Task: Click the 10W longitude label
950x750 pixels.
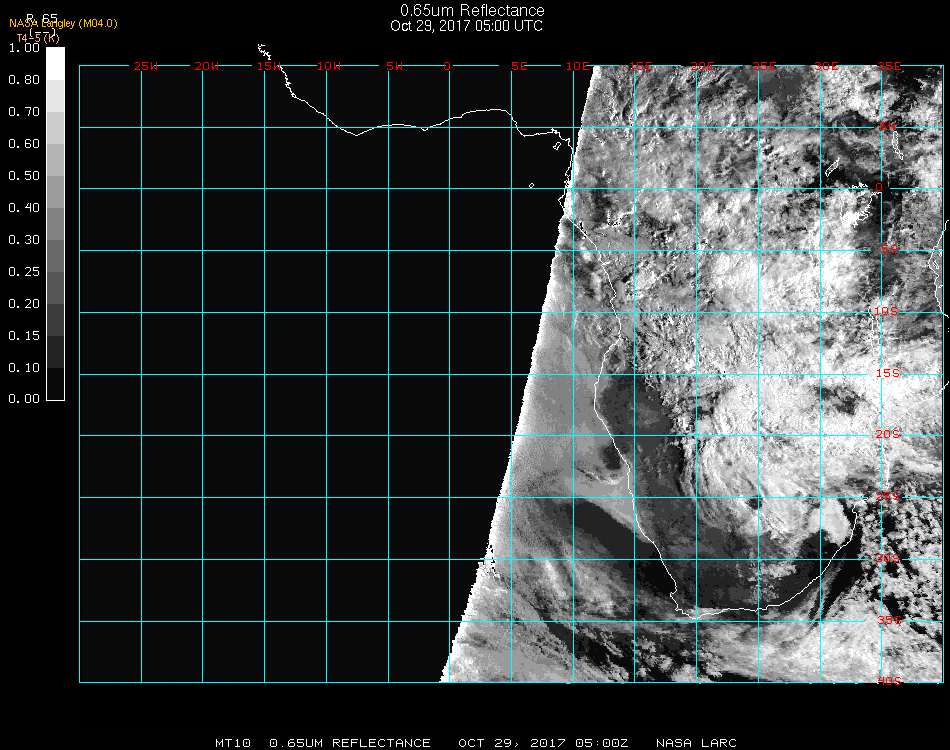Action: (329, 66)
